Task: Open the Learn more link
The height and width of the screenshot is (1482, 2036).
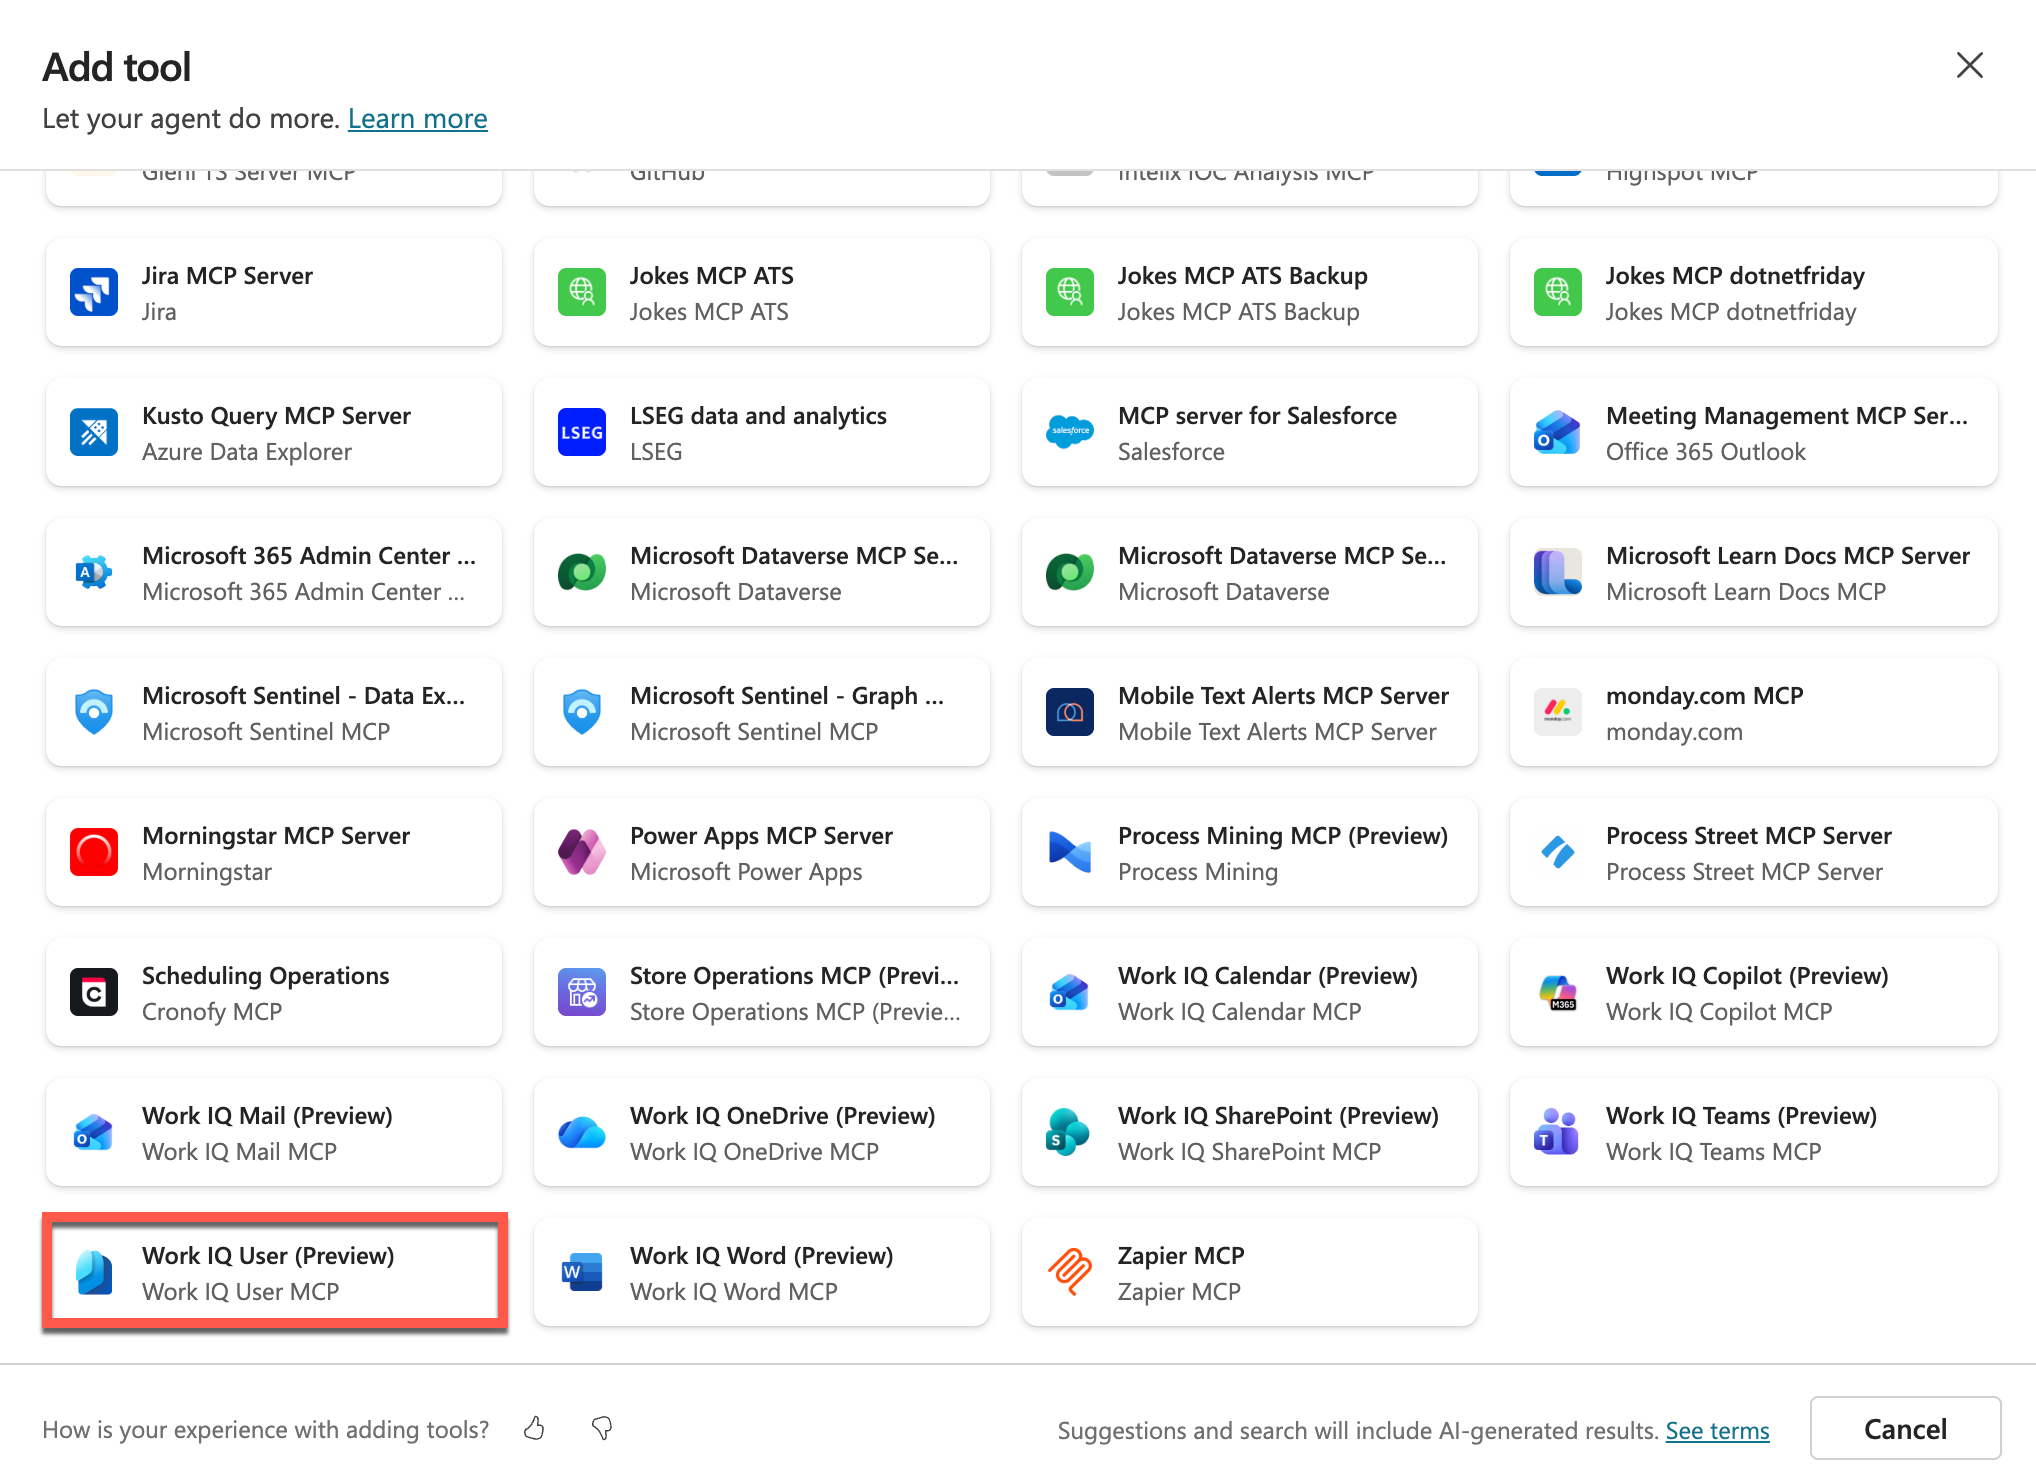Action: pos(417,118)
